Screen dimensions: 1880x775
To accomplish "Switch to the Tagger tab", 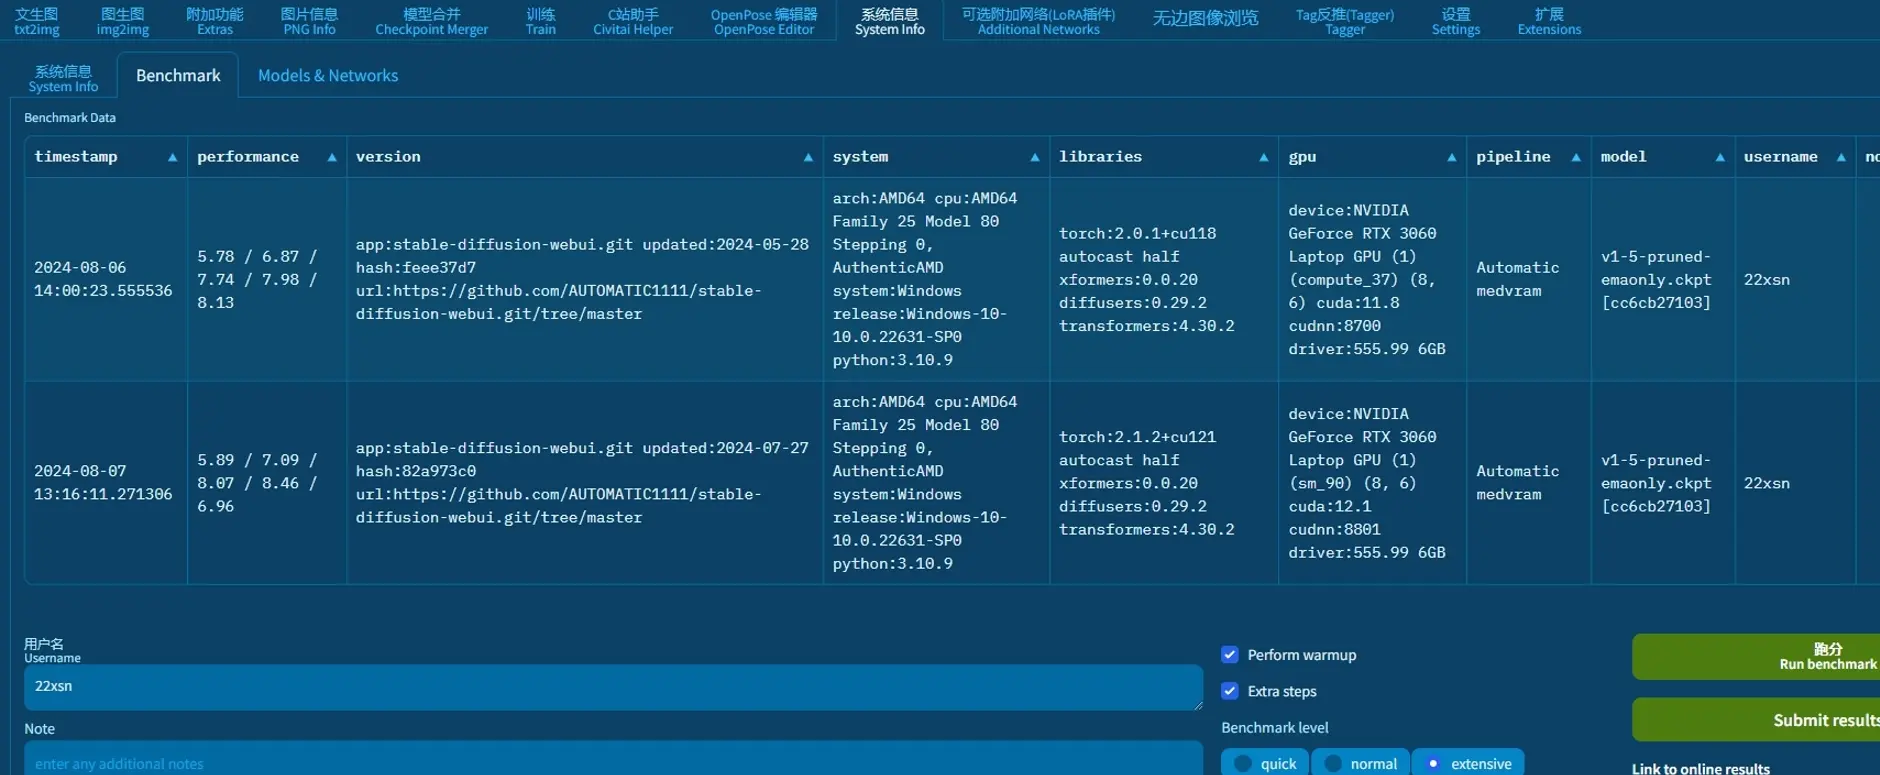I will (1345, 21).
